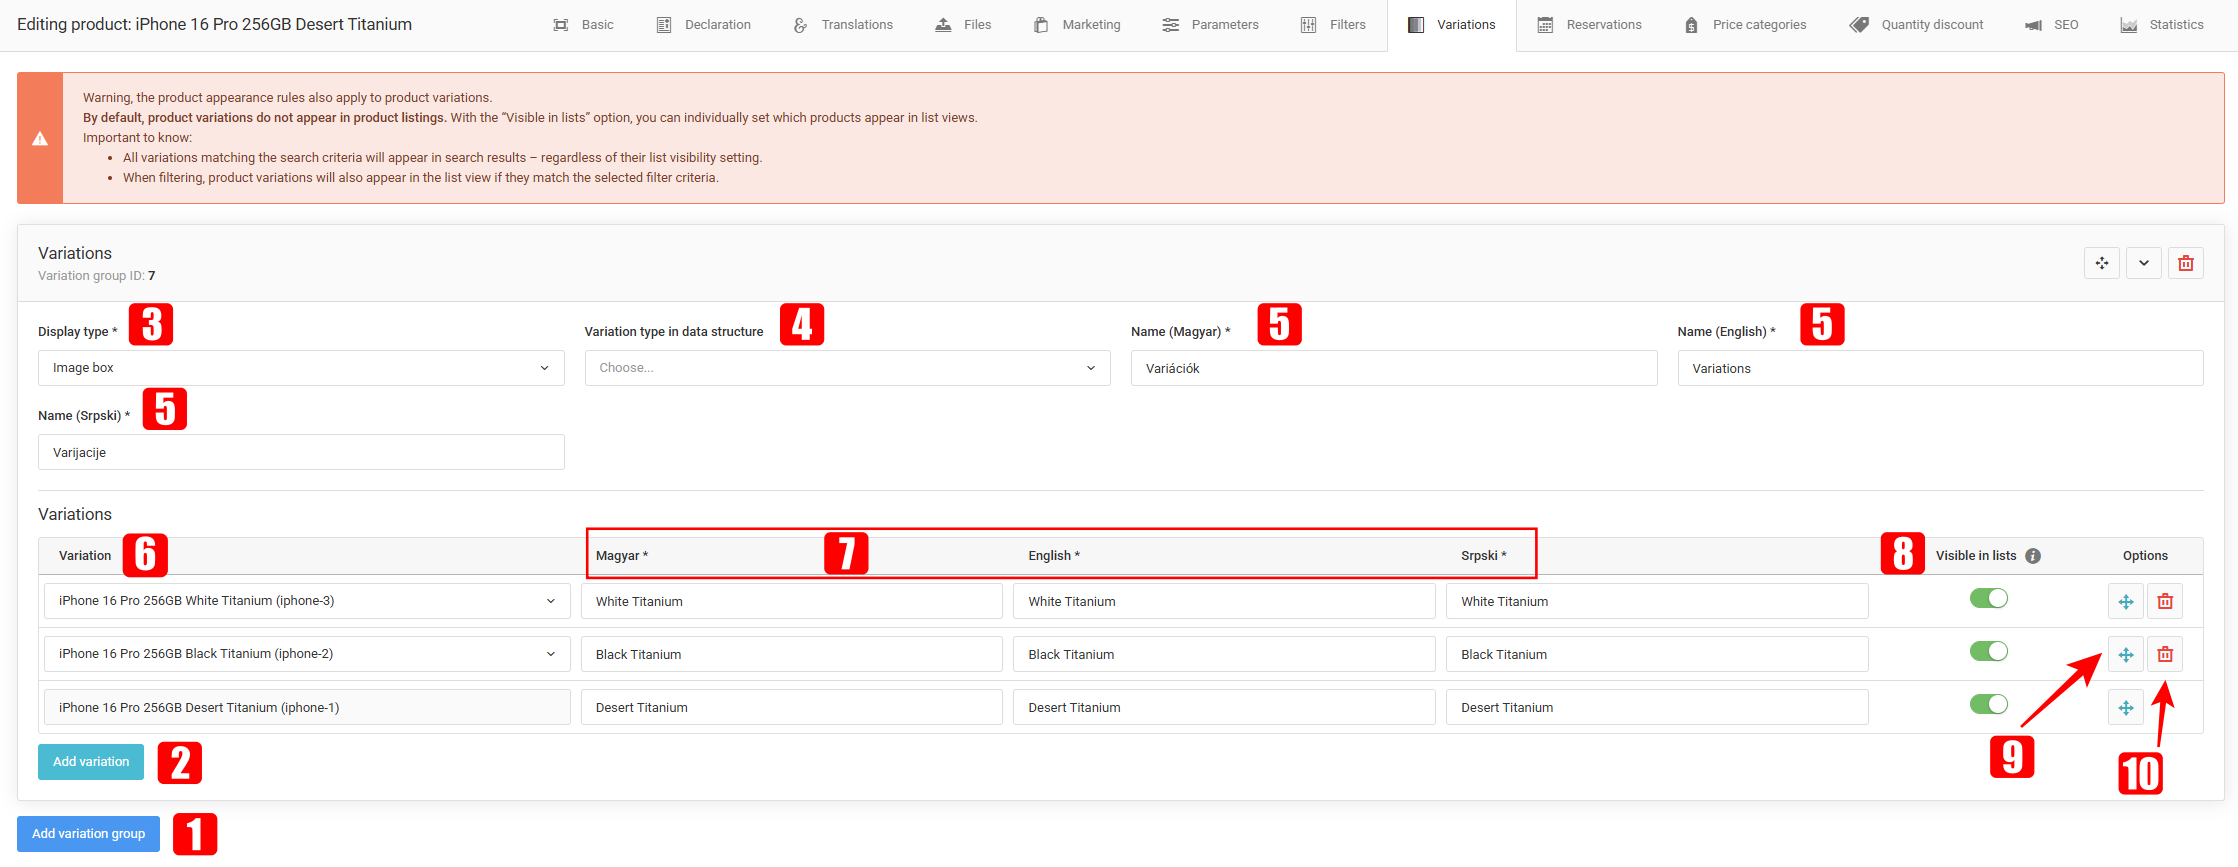Open the Display type dropdown
This screenshot has height=867, width=2238.
coord(301,368)
